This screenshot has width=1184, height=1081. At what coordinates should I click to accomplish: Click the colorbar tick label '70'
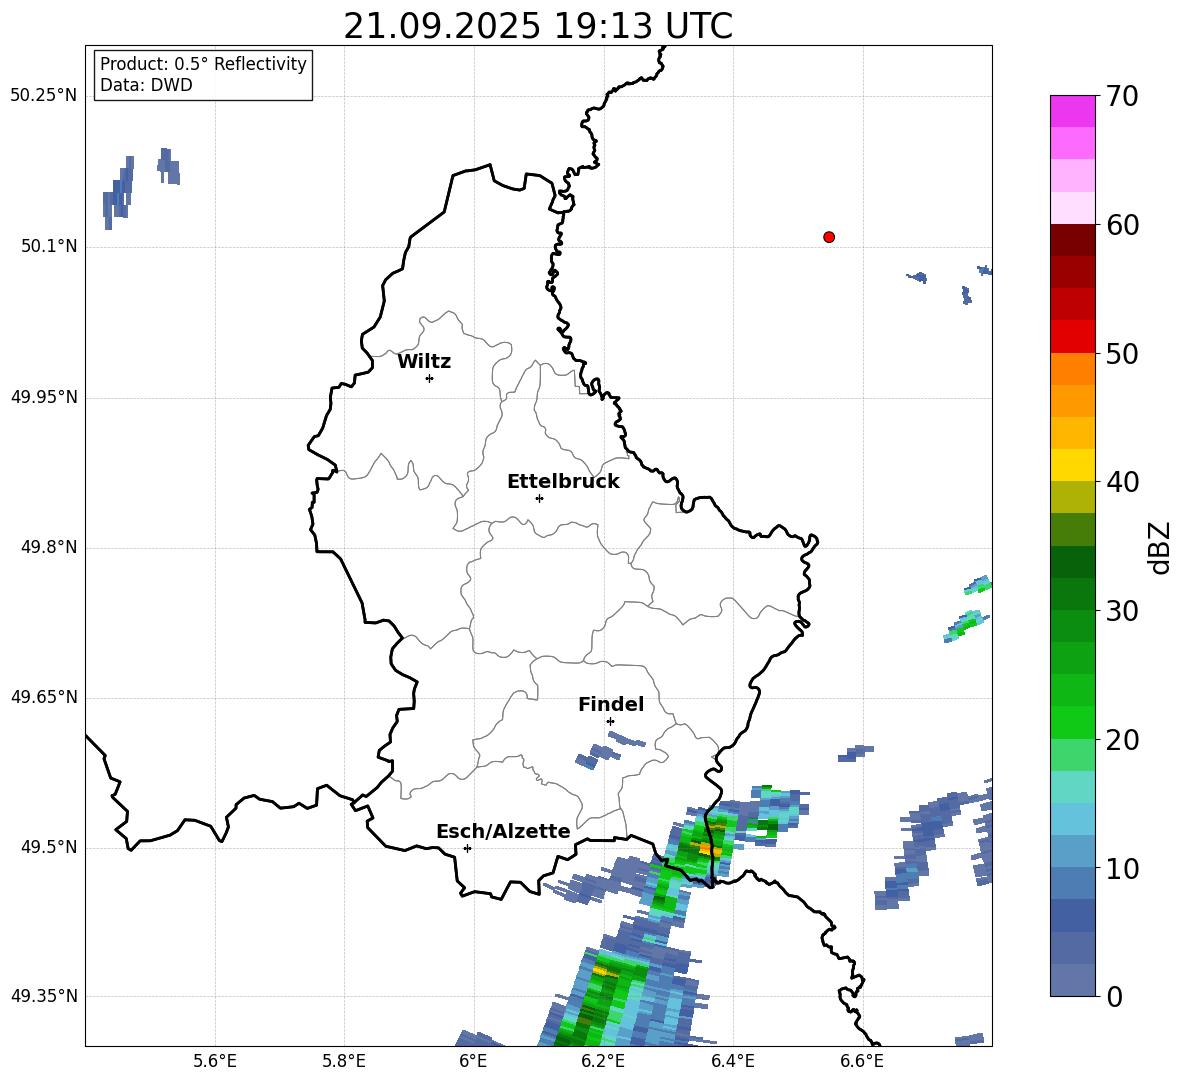pos(1122,96)
